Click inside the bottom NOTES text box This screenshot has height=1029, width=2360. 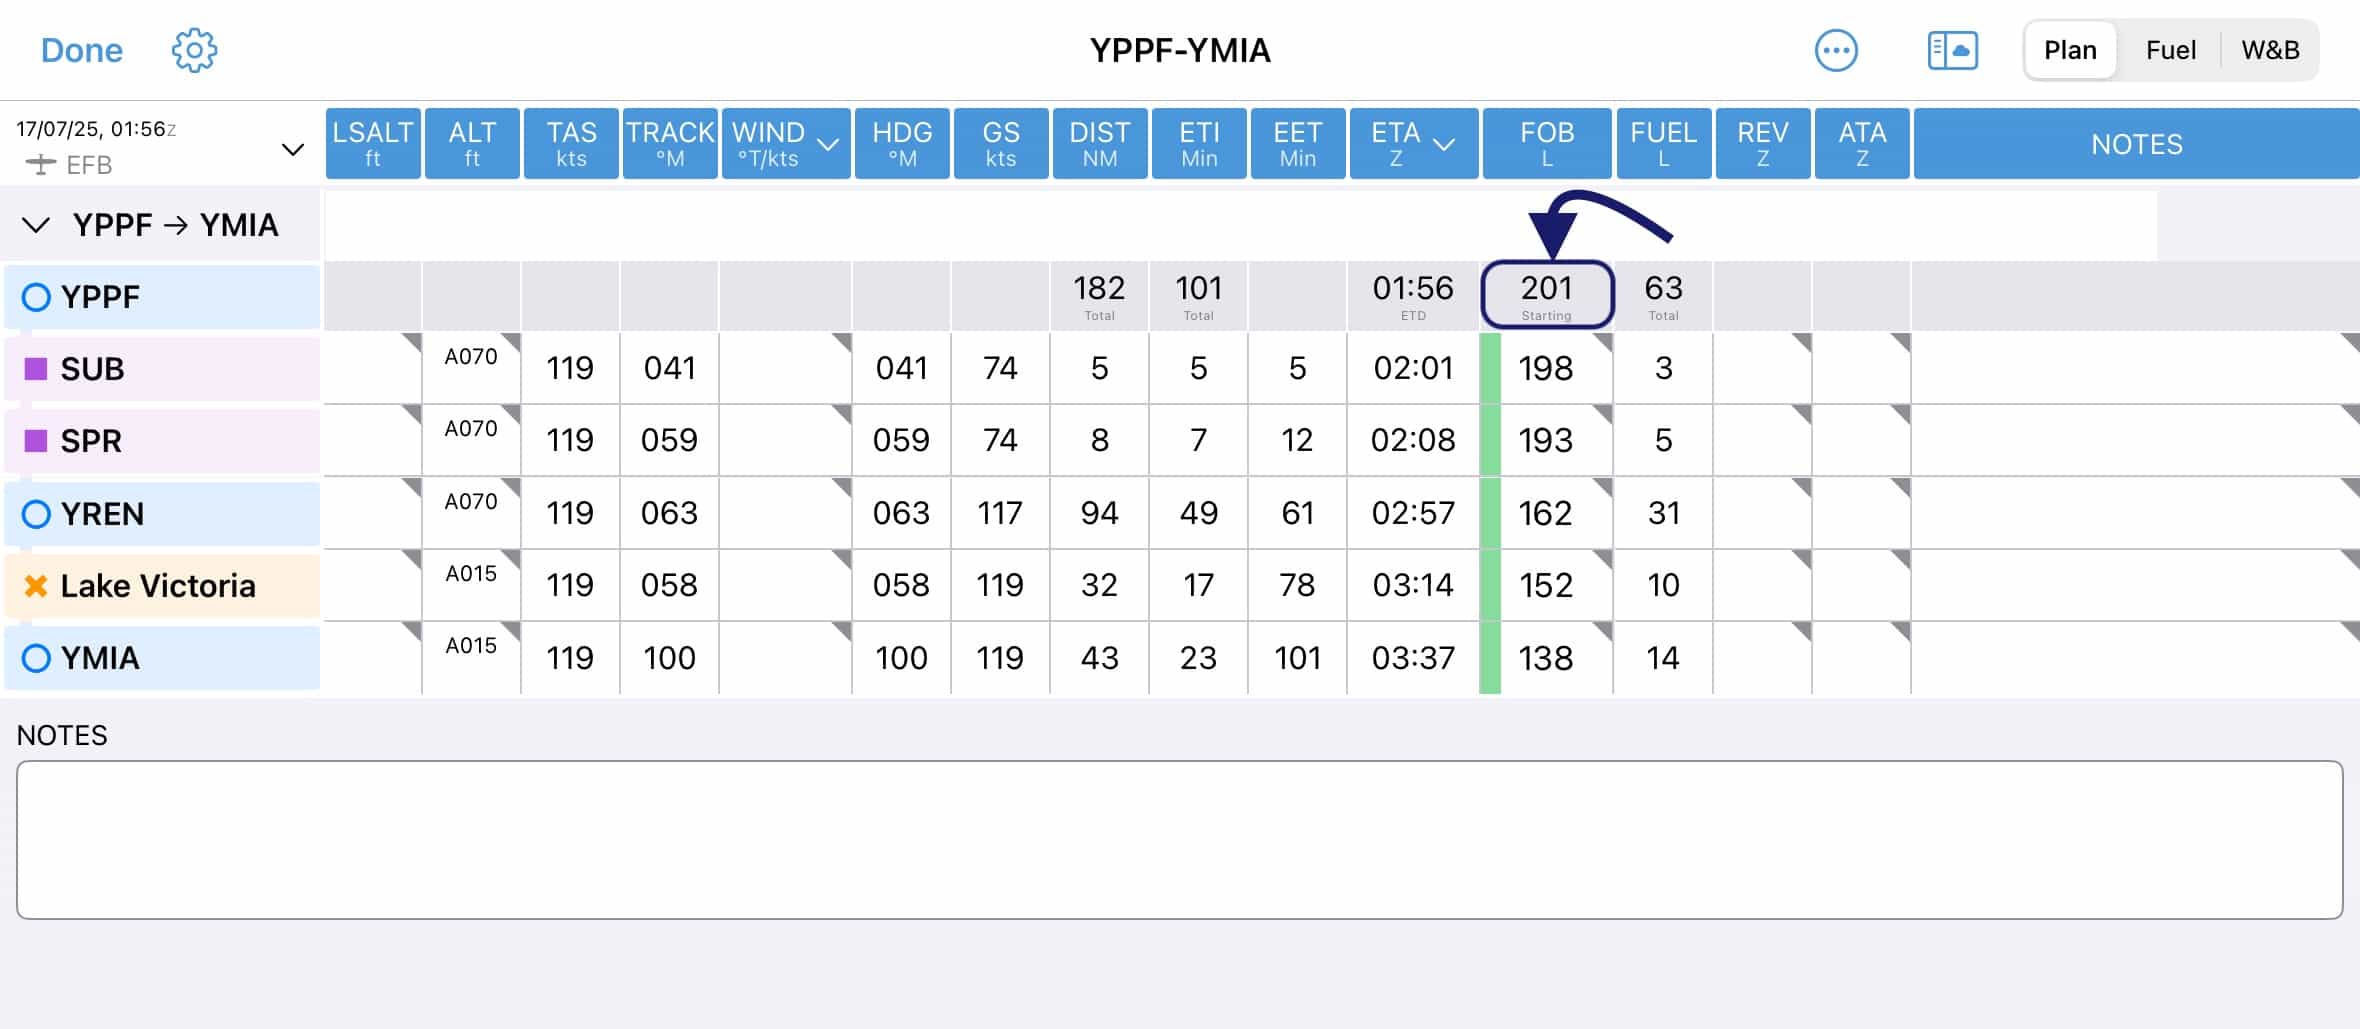click(1180, 840)
